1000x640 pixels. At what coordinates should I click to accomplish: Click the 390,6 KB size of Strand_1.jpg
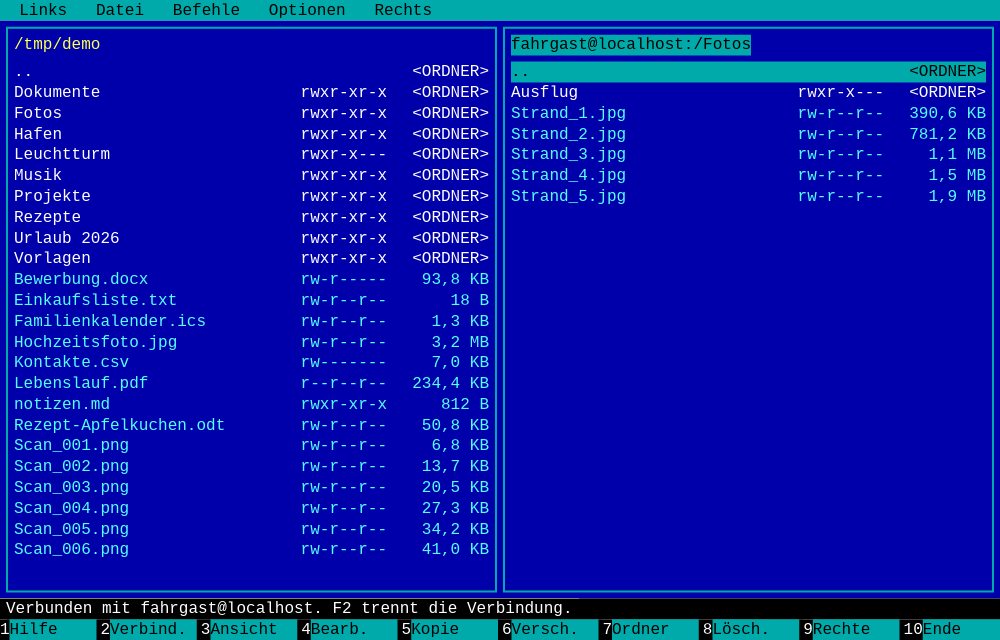[947, 113]
